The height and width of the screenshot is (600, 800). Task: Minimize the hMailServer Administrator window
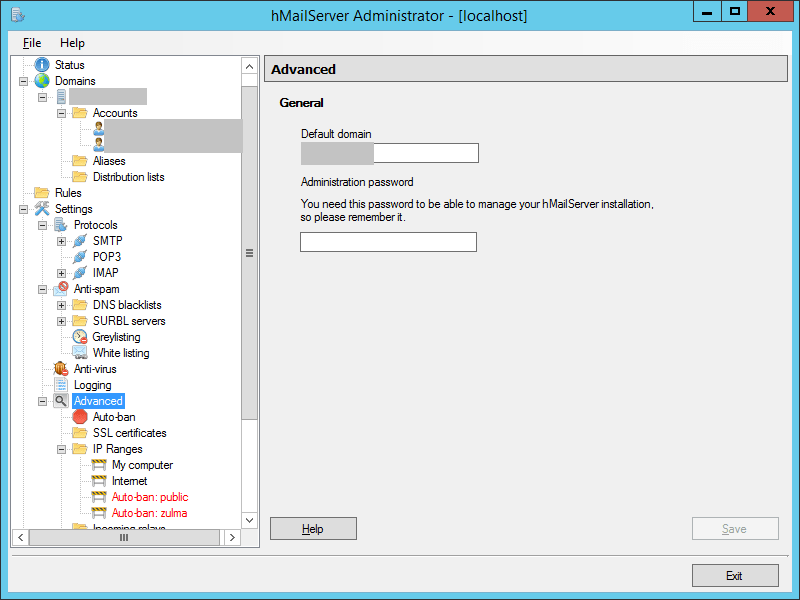(707, 11)
